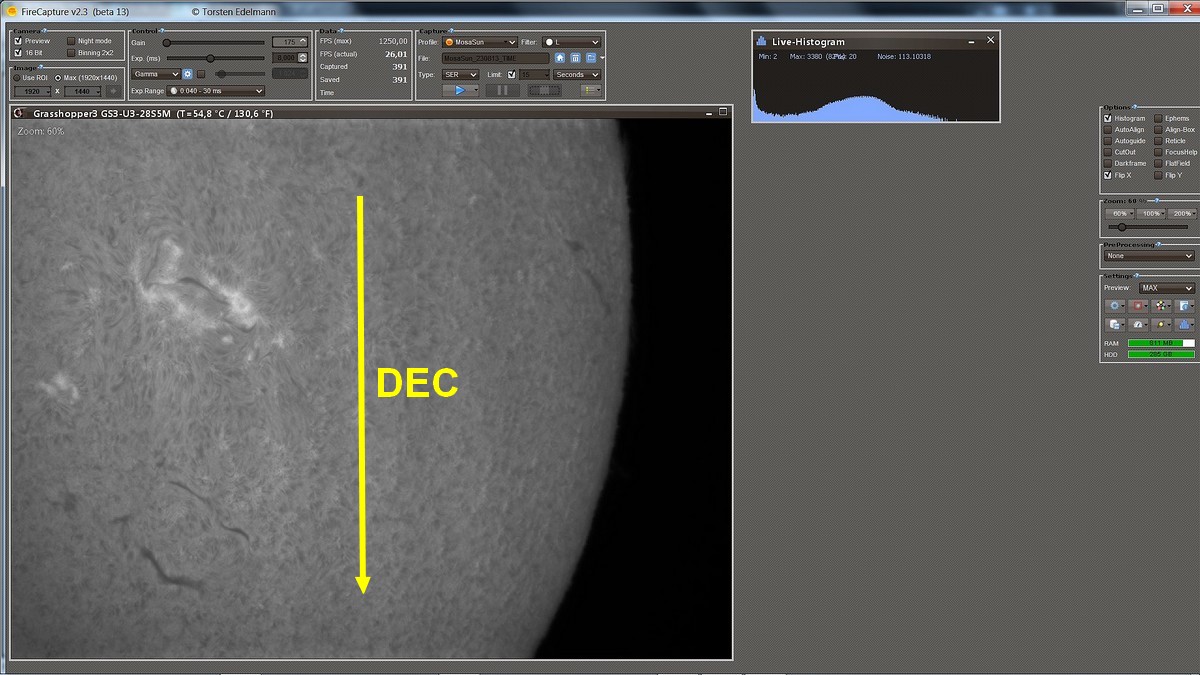
Task: Click the blue gear next to Gamma
Action: pyautogui.click(x=187, y=74)
